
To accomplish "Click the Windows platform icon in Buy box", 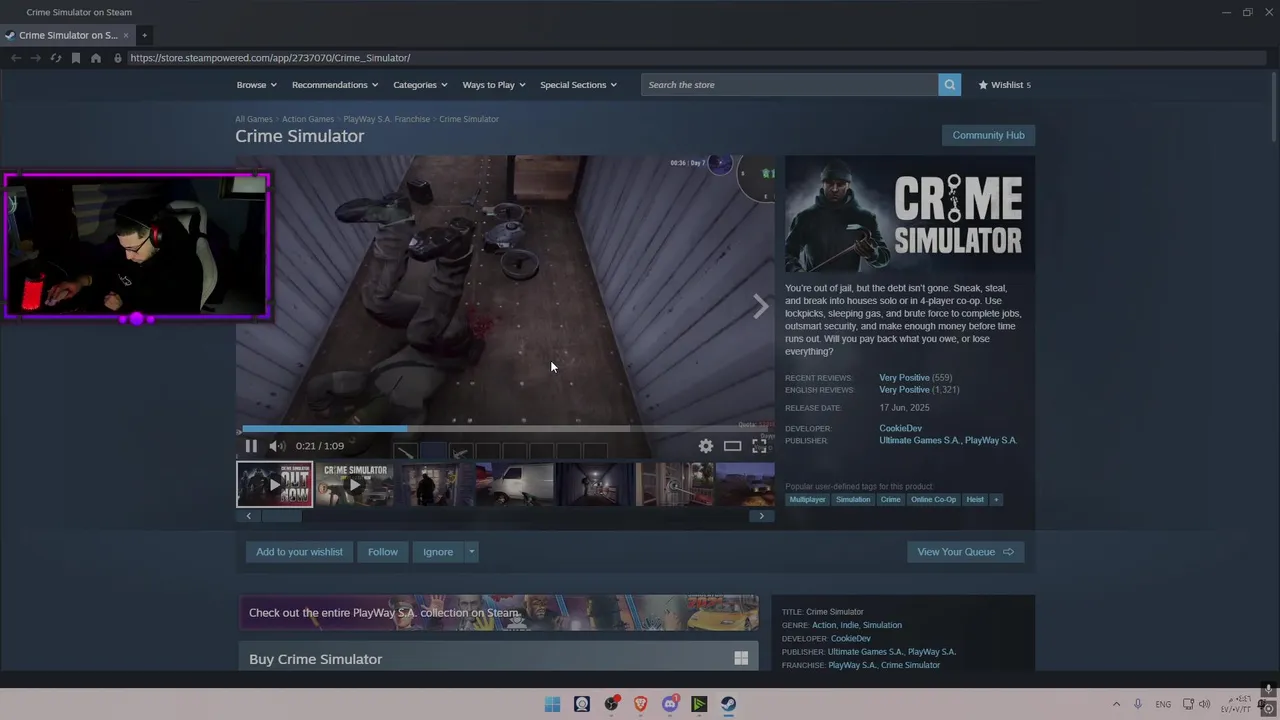I will click(x=741, y=658).
